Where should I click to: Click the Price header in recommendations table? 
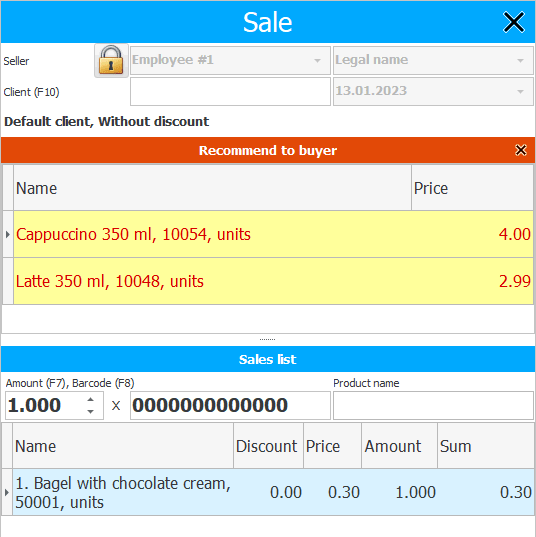coord(472,188)
